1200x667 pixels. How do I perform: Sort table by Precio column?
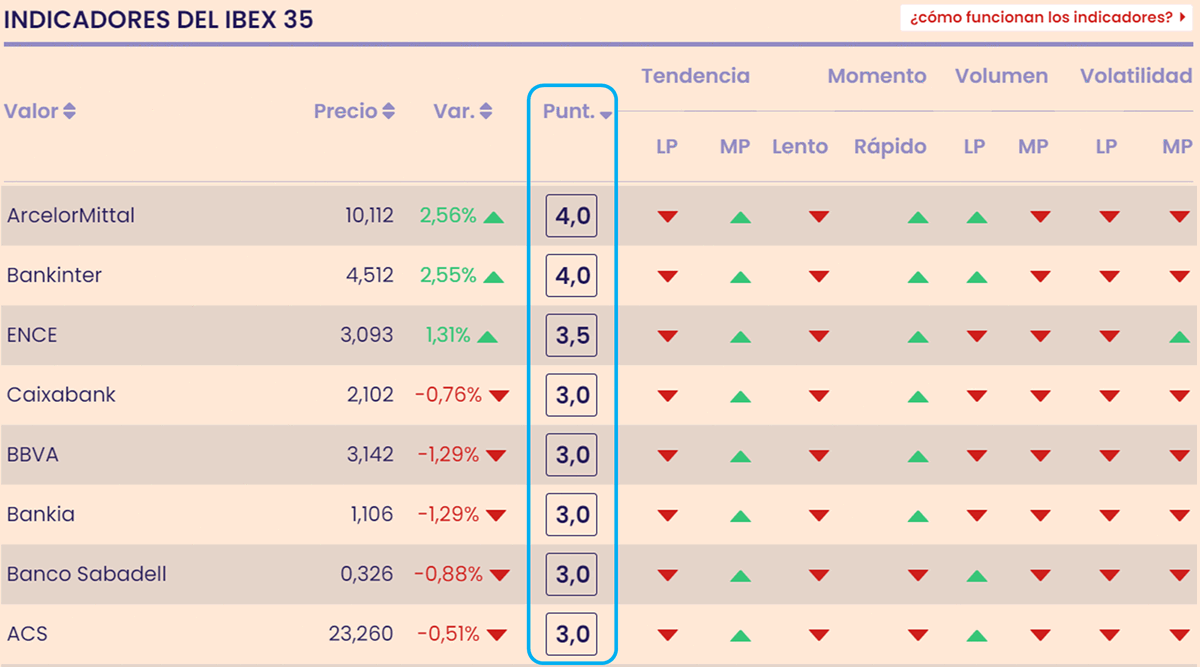point(354,111)
